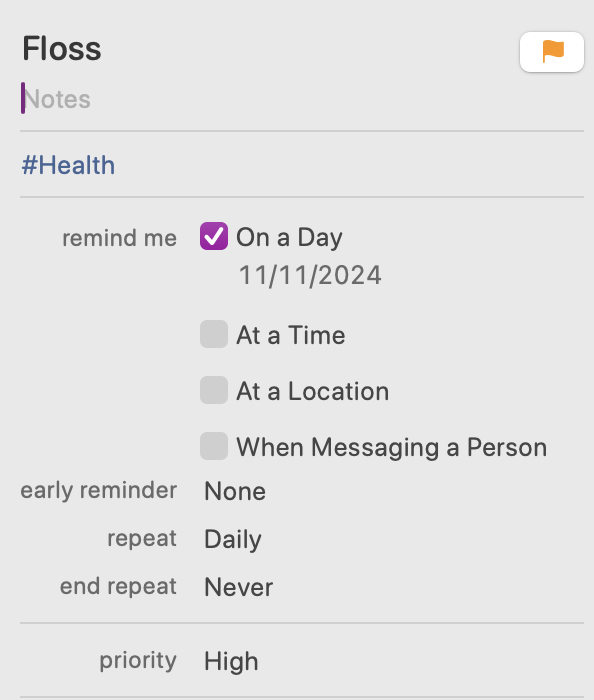Viewport: 594px width, 700px height.
Task: Toggle the orange flag button
Action: (552, 52)
